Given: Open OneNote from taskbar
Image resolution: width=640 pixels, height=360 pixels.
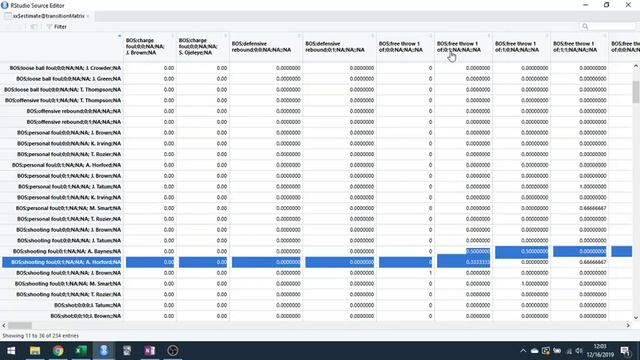Looking at the screenshot, I should (x=150, y=351).
